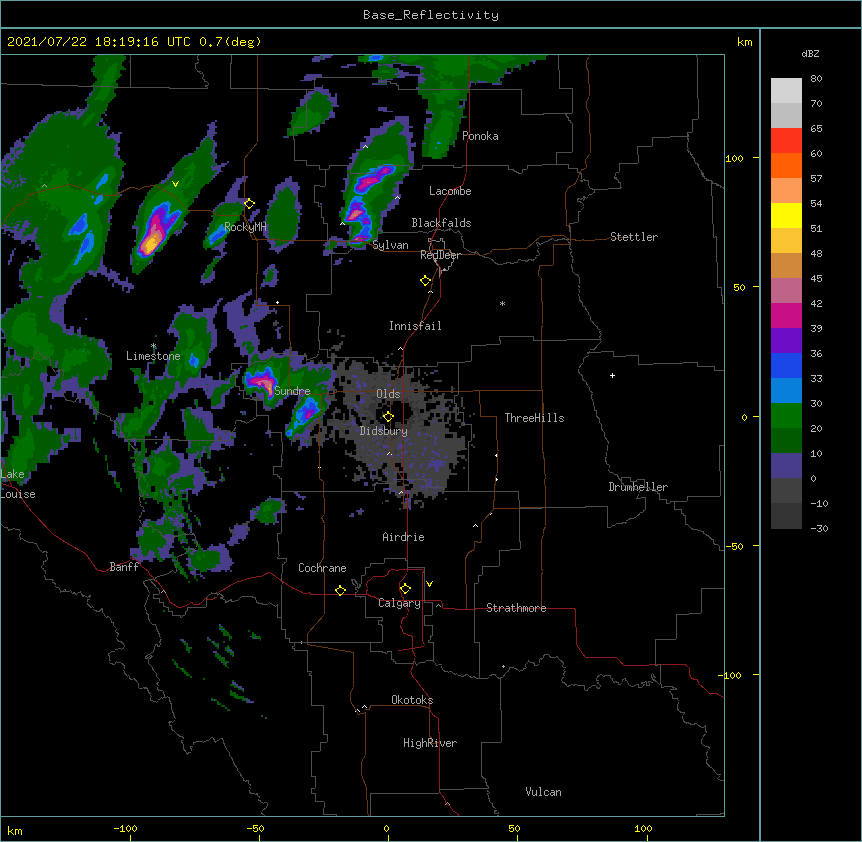Click the Ponoka label
Viewport: 862px width, 842px height.
coord(480,136)
